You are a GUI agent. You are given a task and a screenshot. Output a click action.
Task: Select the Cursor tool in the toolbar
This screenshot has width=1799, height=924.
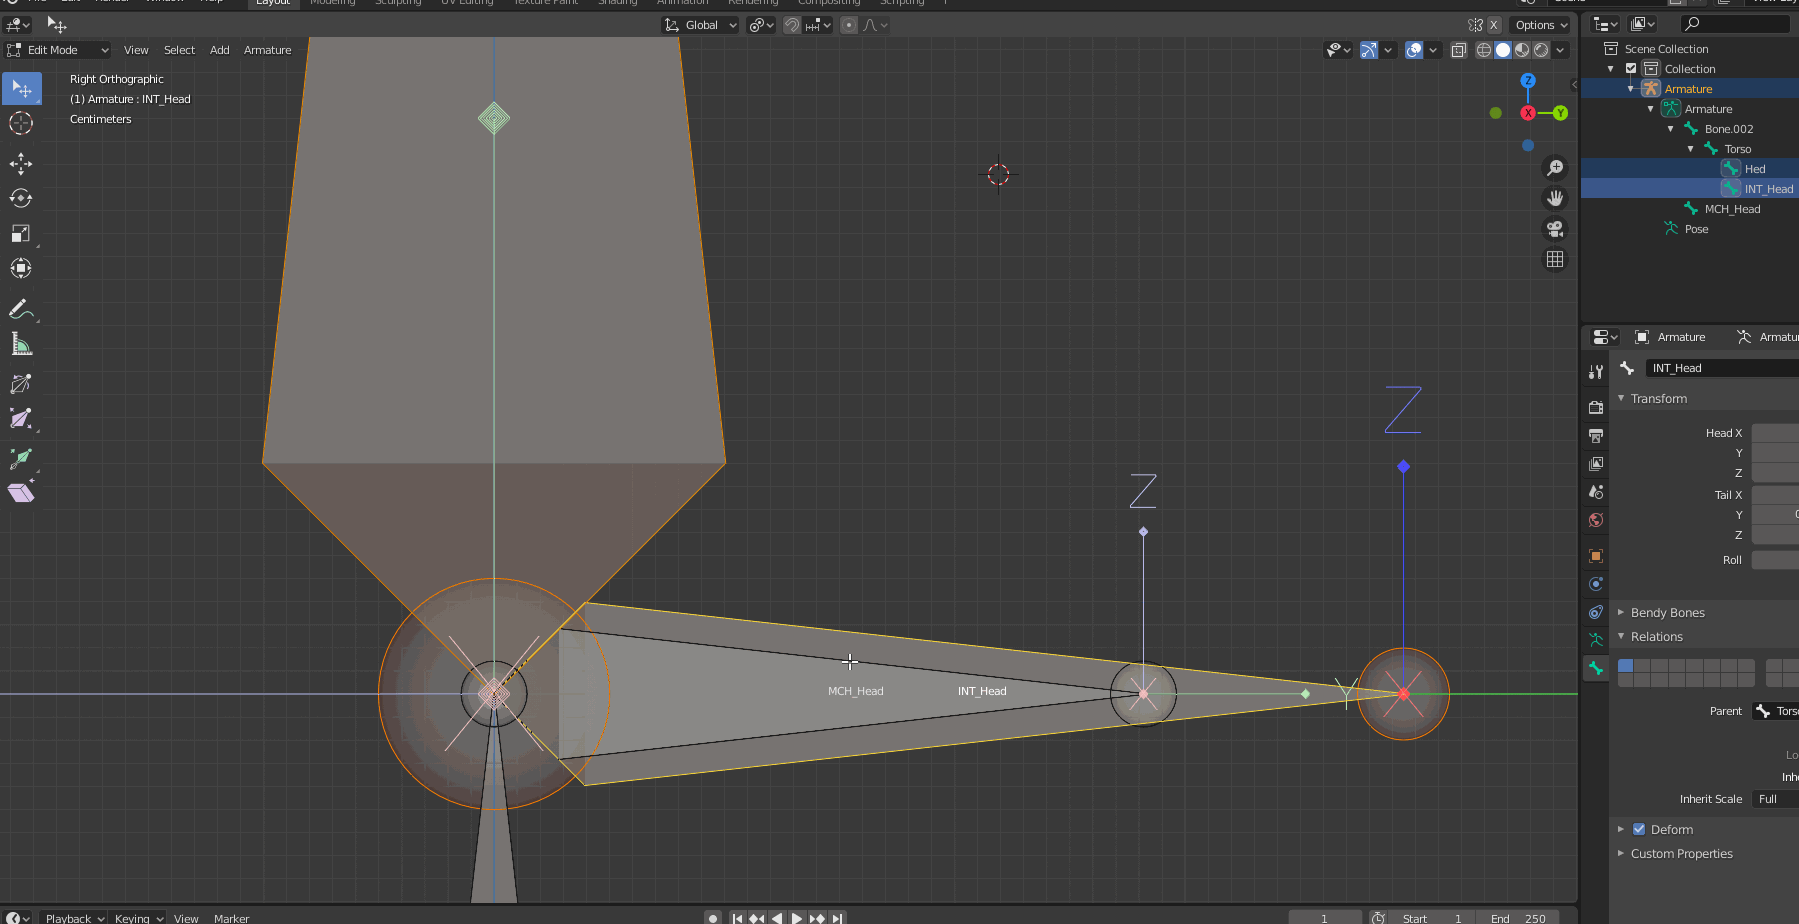pyautogui.click(x=21, y=123)
